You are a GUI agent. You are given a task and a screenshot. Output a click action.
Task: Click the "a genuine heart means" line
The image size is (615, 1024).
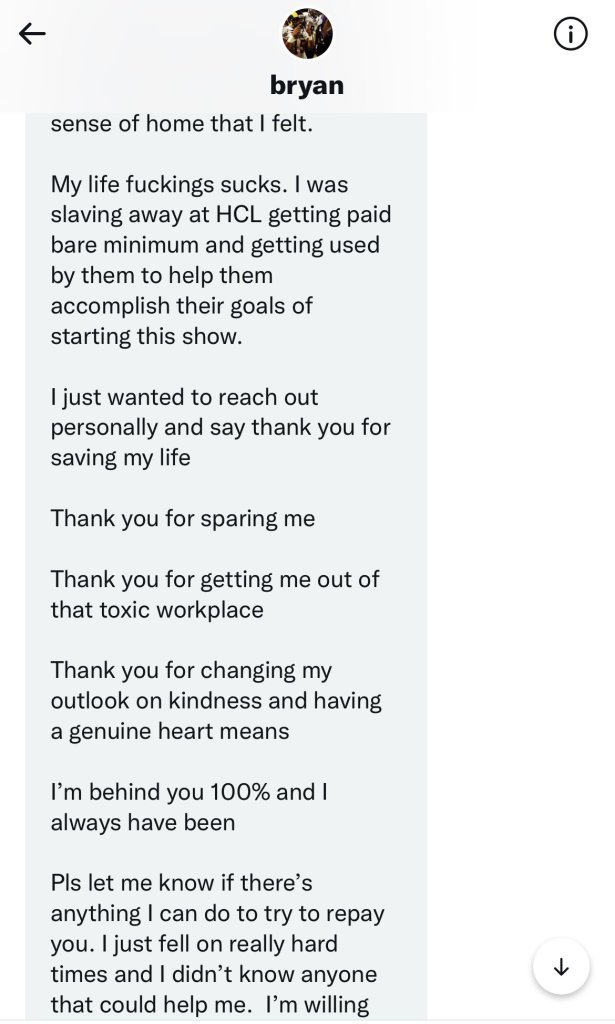(170, 731)
